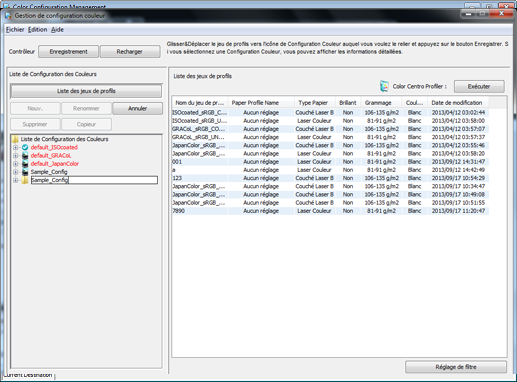Sort by Type Papier column header
The width and height of the screenshot is (517, 382).
(x=314, y=103)
